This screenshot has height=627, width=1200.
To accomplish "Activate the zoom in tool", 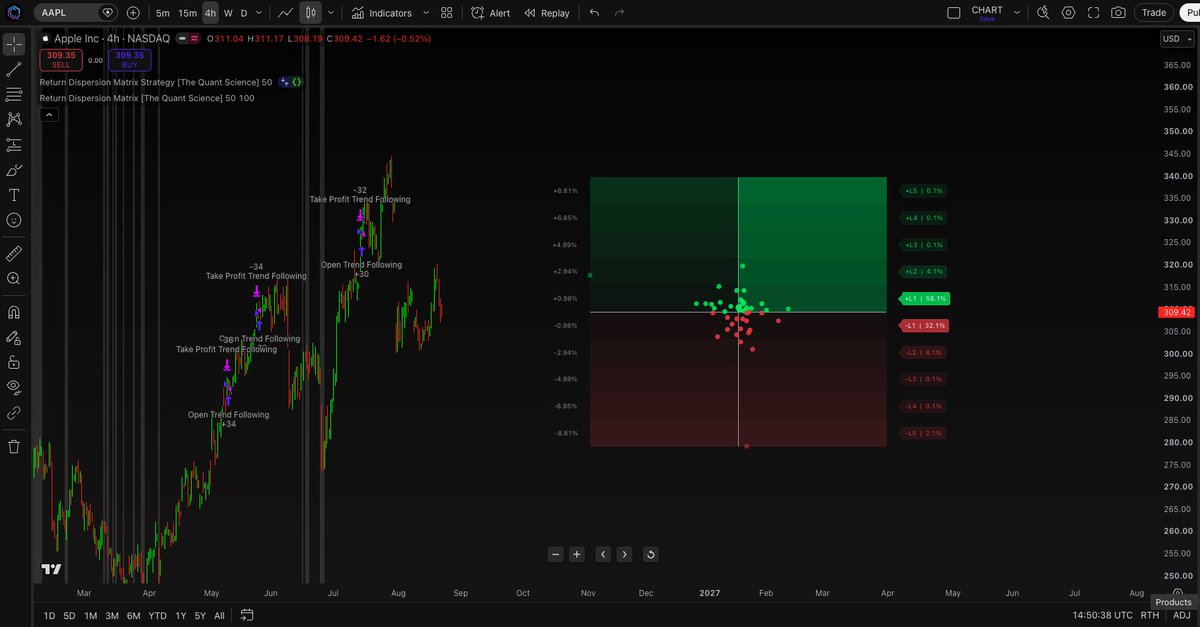I will pyautogui.click(x=14, y=279).
